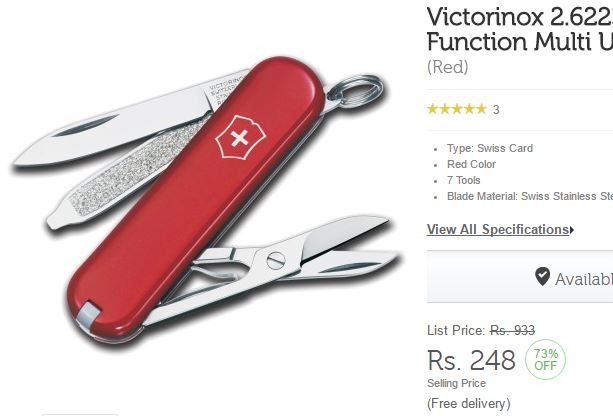Image resolution: width=613 pixels, height=416 pixels.
Task: Expand specifications via the small arrow
Action: (x=572, y=230)
